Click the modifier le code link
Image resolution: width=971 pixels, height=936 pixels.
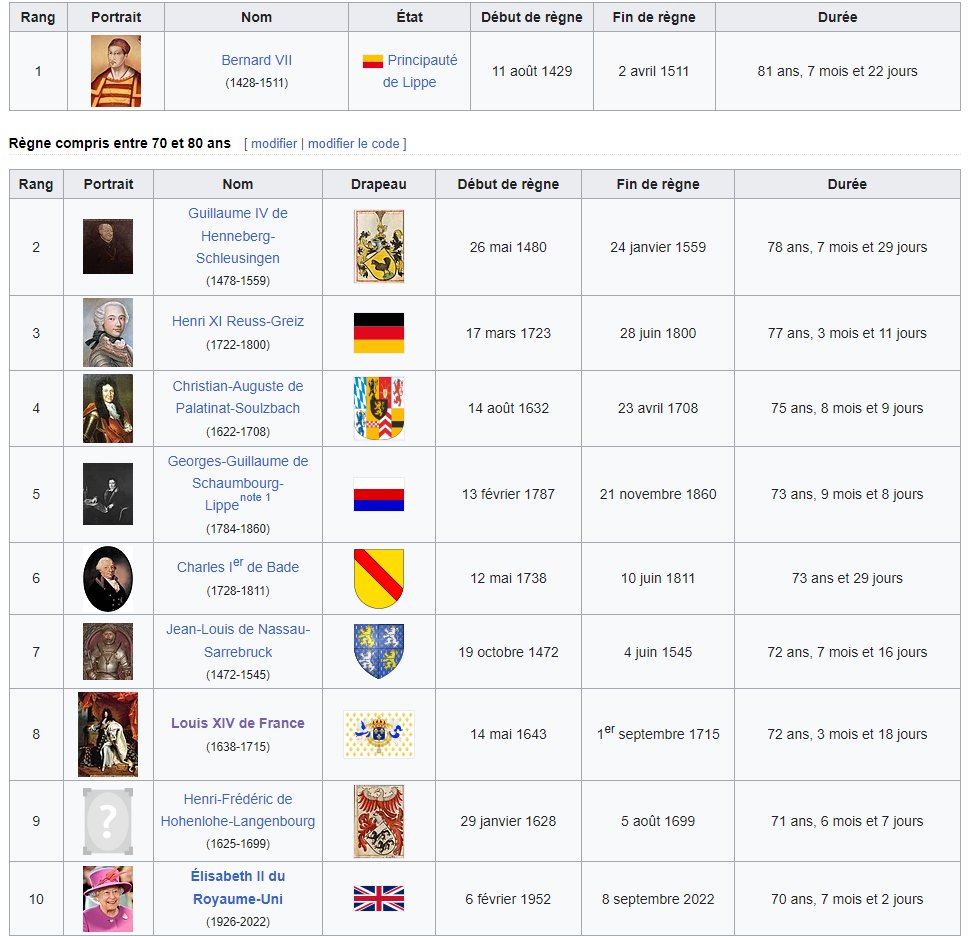click(x=354, y=143)
